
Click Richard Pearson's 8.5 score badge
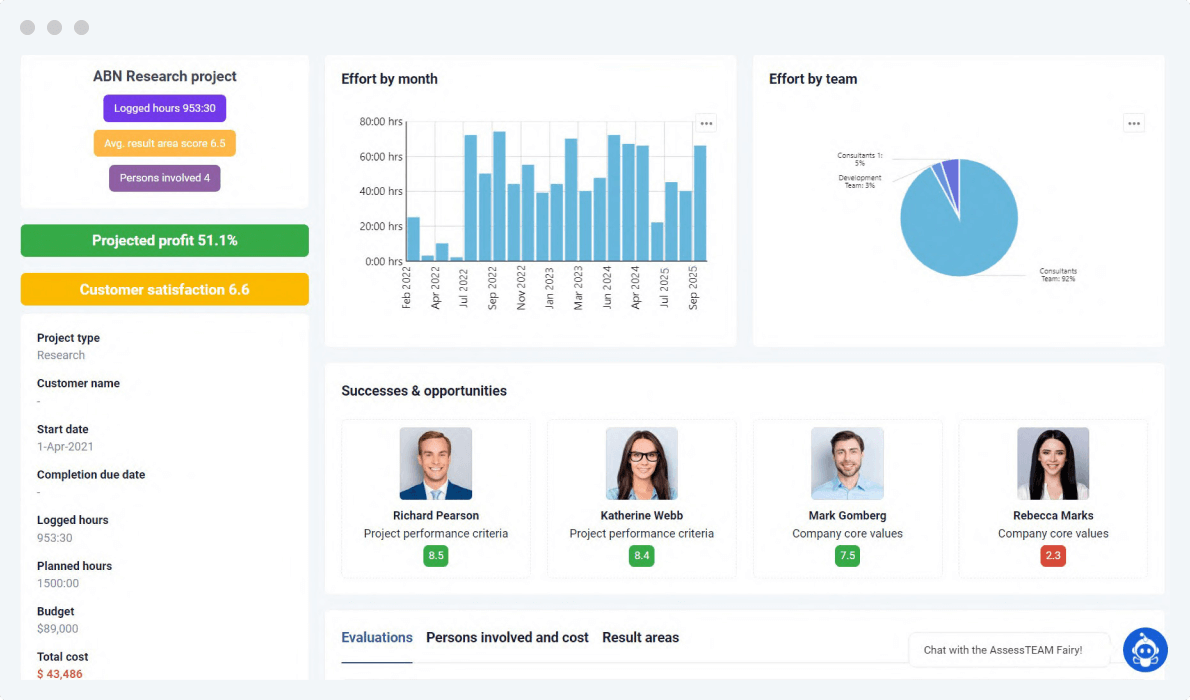coord(435,555)
